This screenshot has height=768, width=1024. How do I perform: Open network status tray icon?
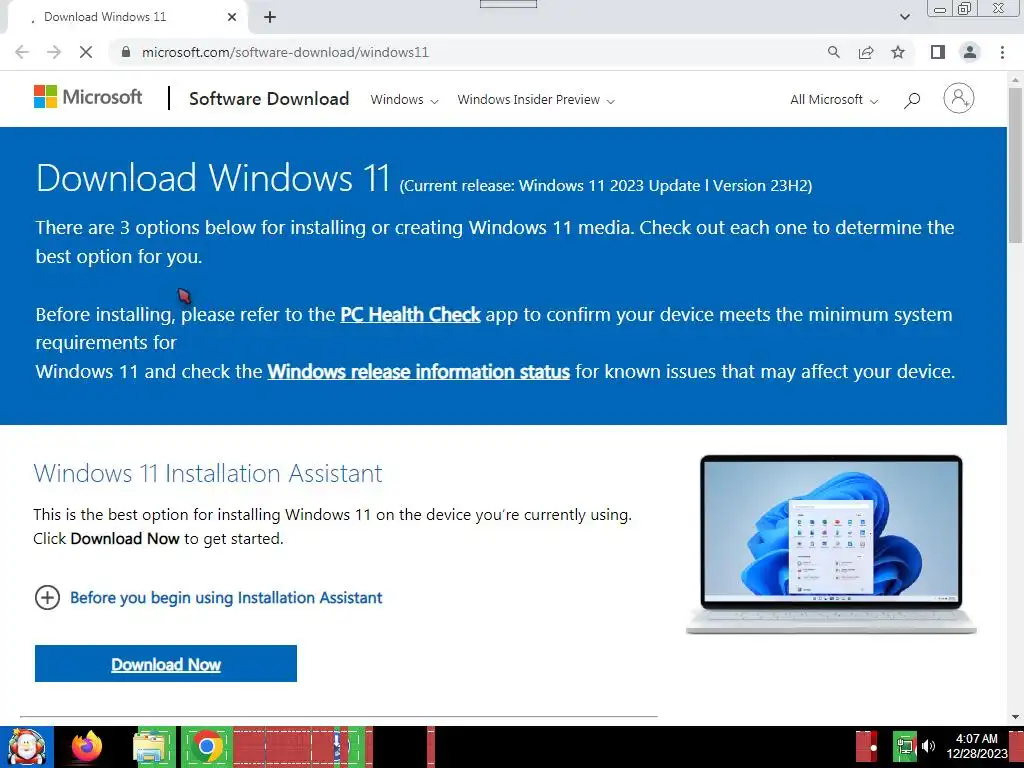904,746
